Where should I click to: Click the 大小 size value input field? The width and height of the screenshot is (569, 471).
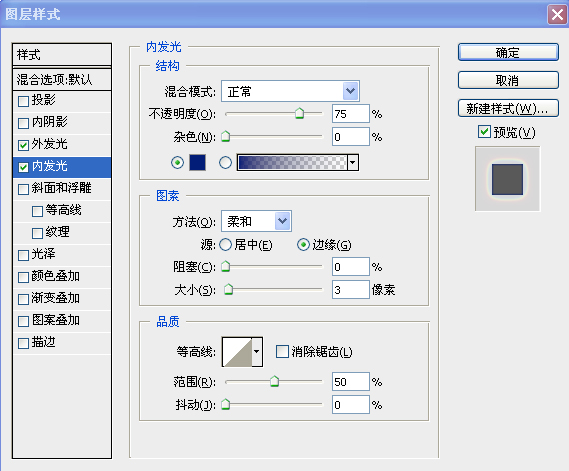351,290
